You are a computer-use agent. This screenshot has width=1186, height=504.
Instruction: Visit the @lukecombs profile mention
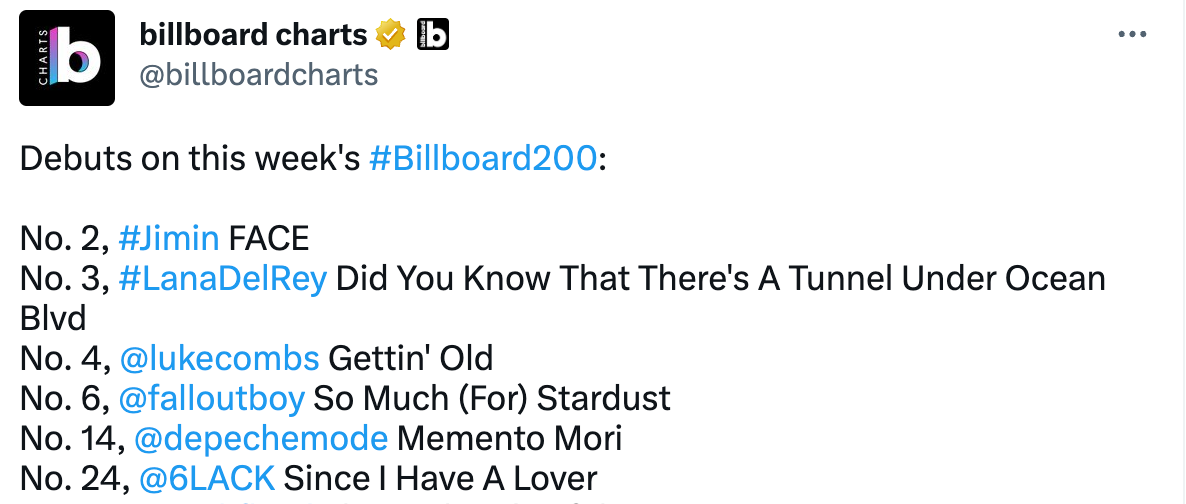(219, 358)
